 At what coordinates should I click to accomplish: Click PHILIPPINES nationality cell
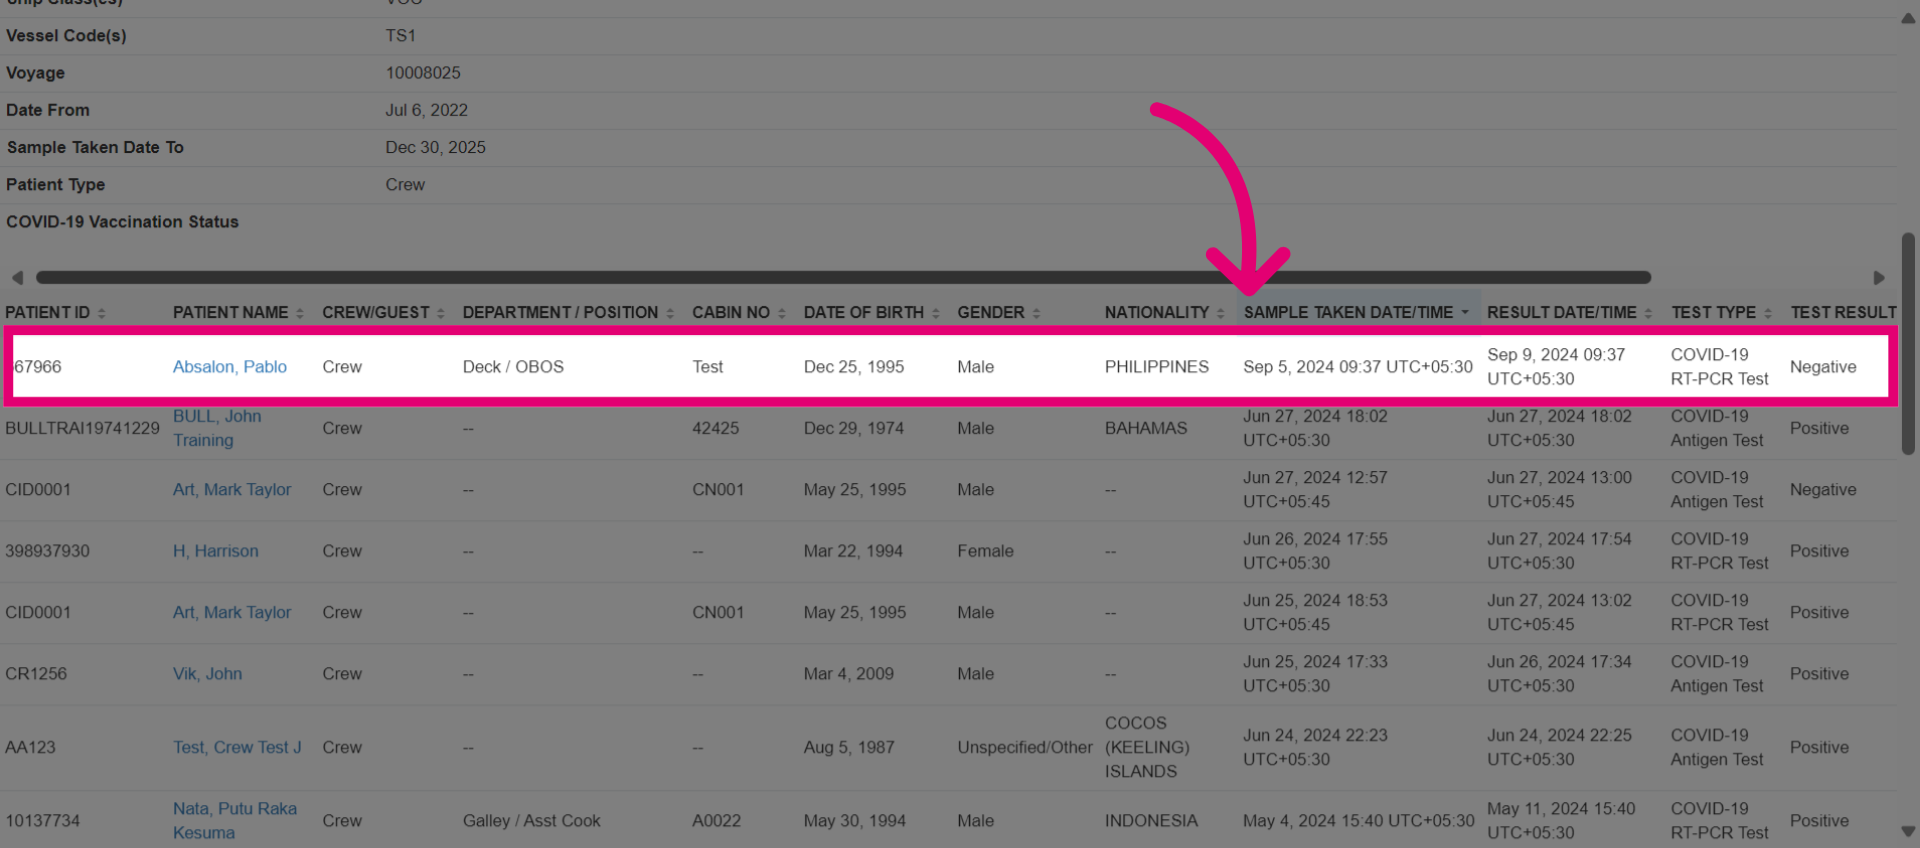click(x=1157, y=367)
